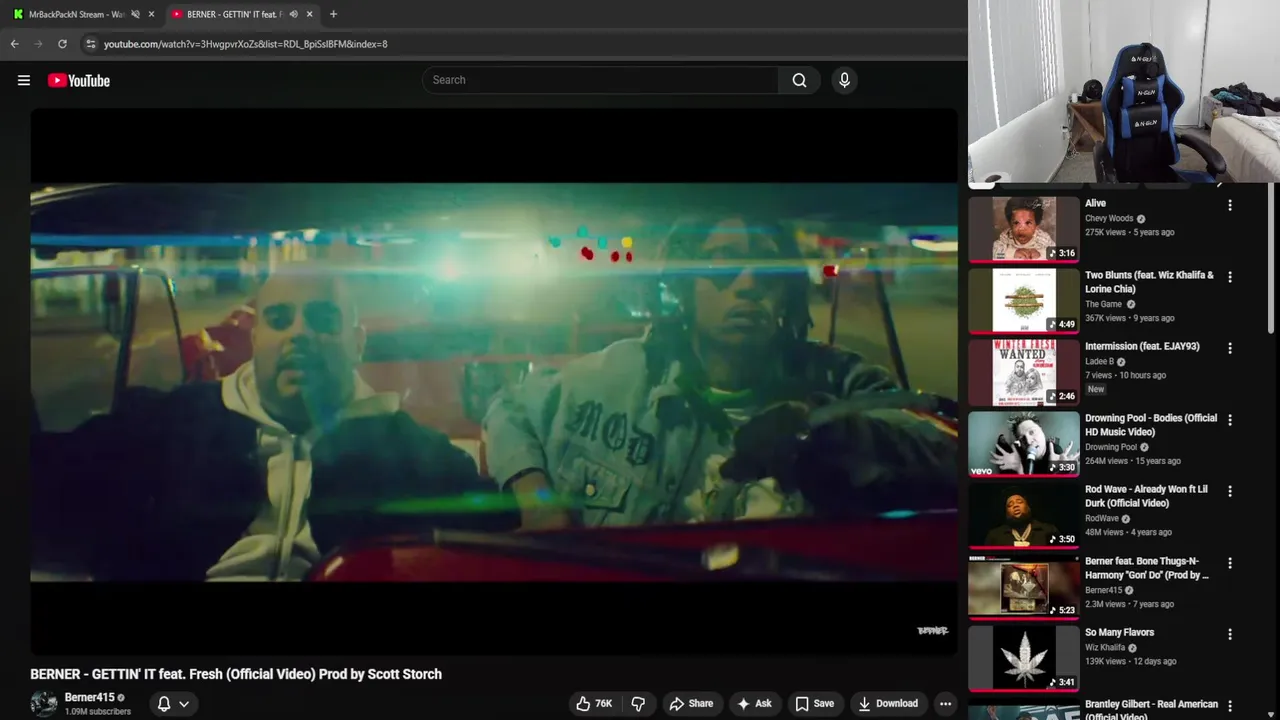This screenshot has width=1280, height=720.
Task: Open options menu for Two Blunts video
Action: pos(1230,277)
